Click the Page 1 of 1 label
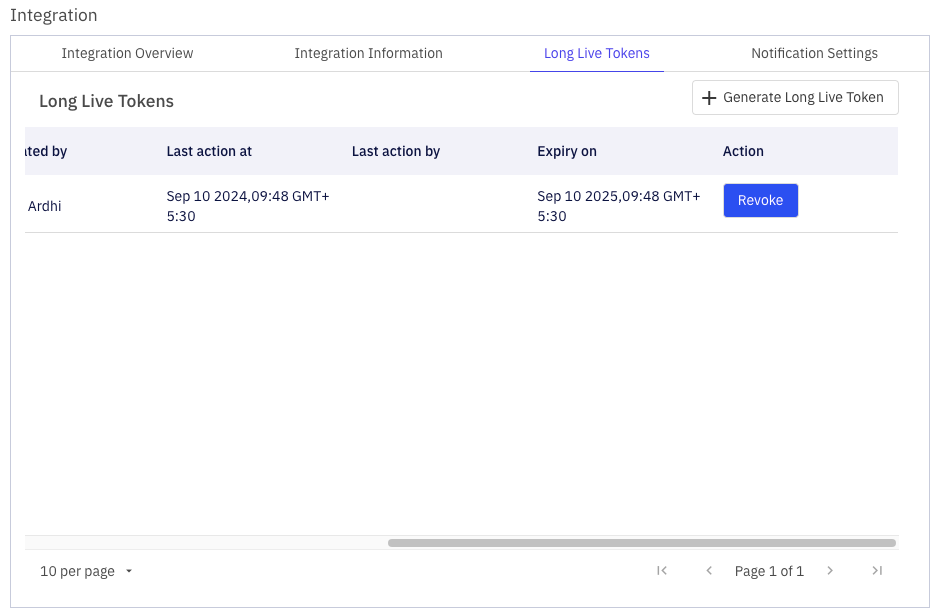Viewport: 934px width, 612px height. click(x=769, y=570)
